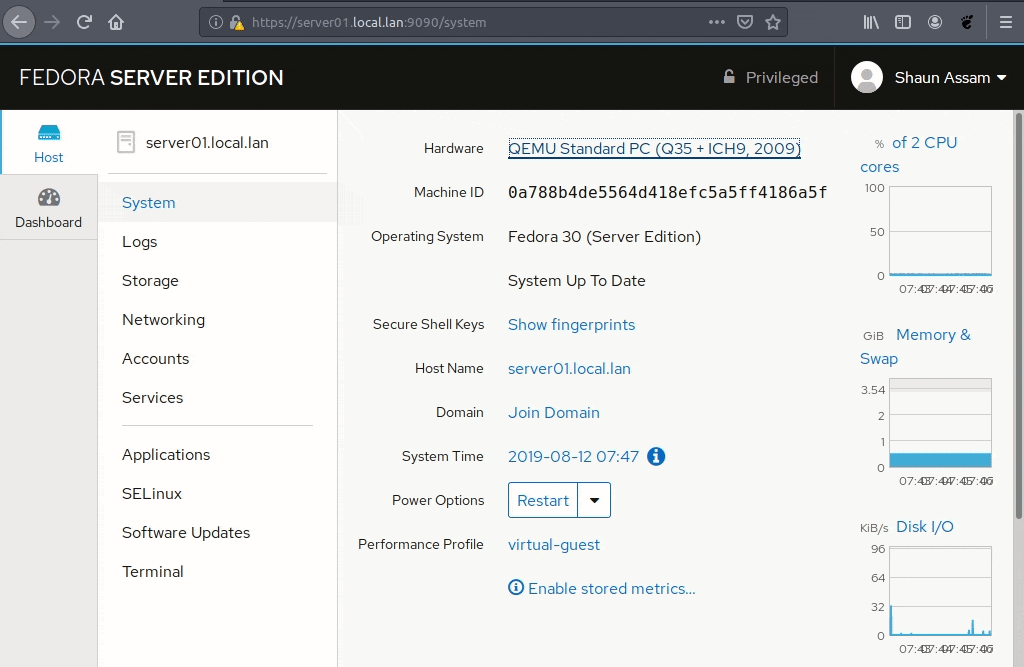
Task: Click Show fingerprints link
Action: point(571,324)
